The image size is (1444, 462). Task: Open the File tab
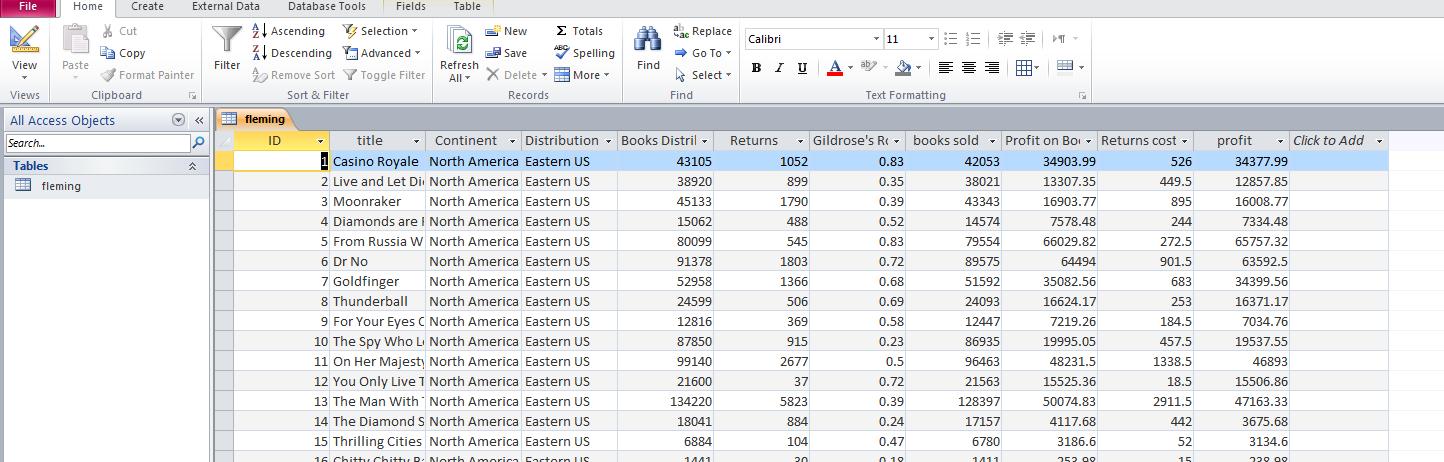(x=28, y=7)
